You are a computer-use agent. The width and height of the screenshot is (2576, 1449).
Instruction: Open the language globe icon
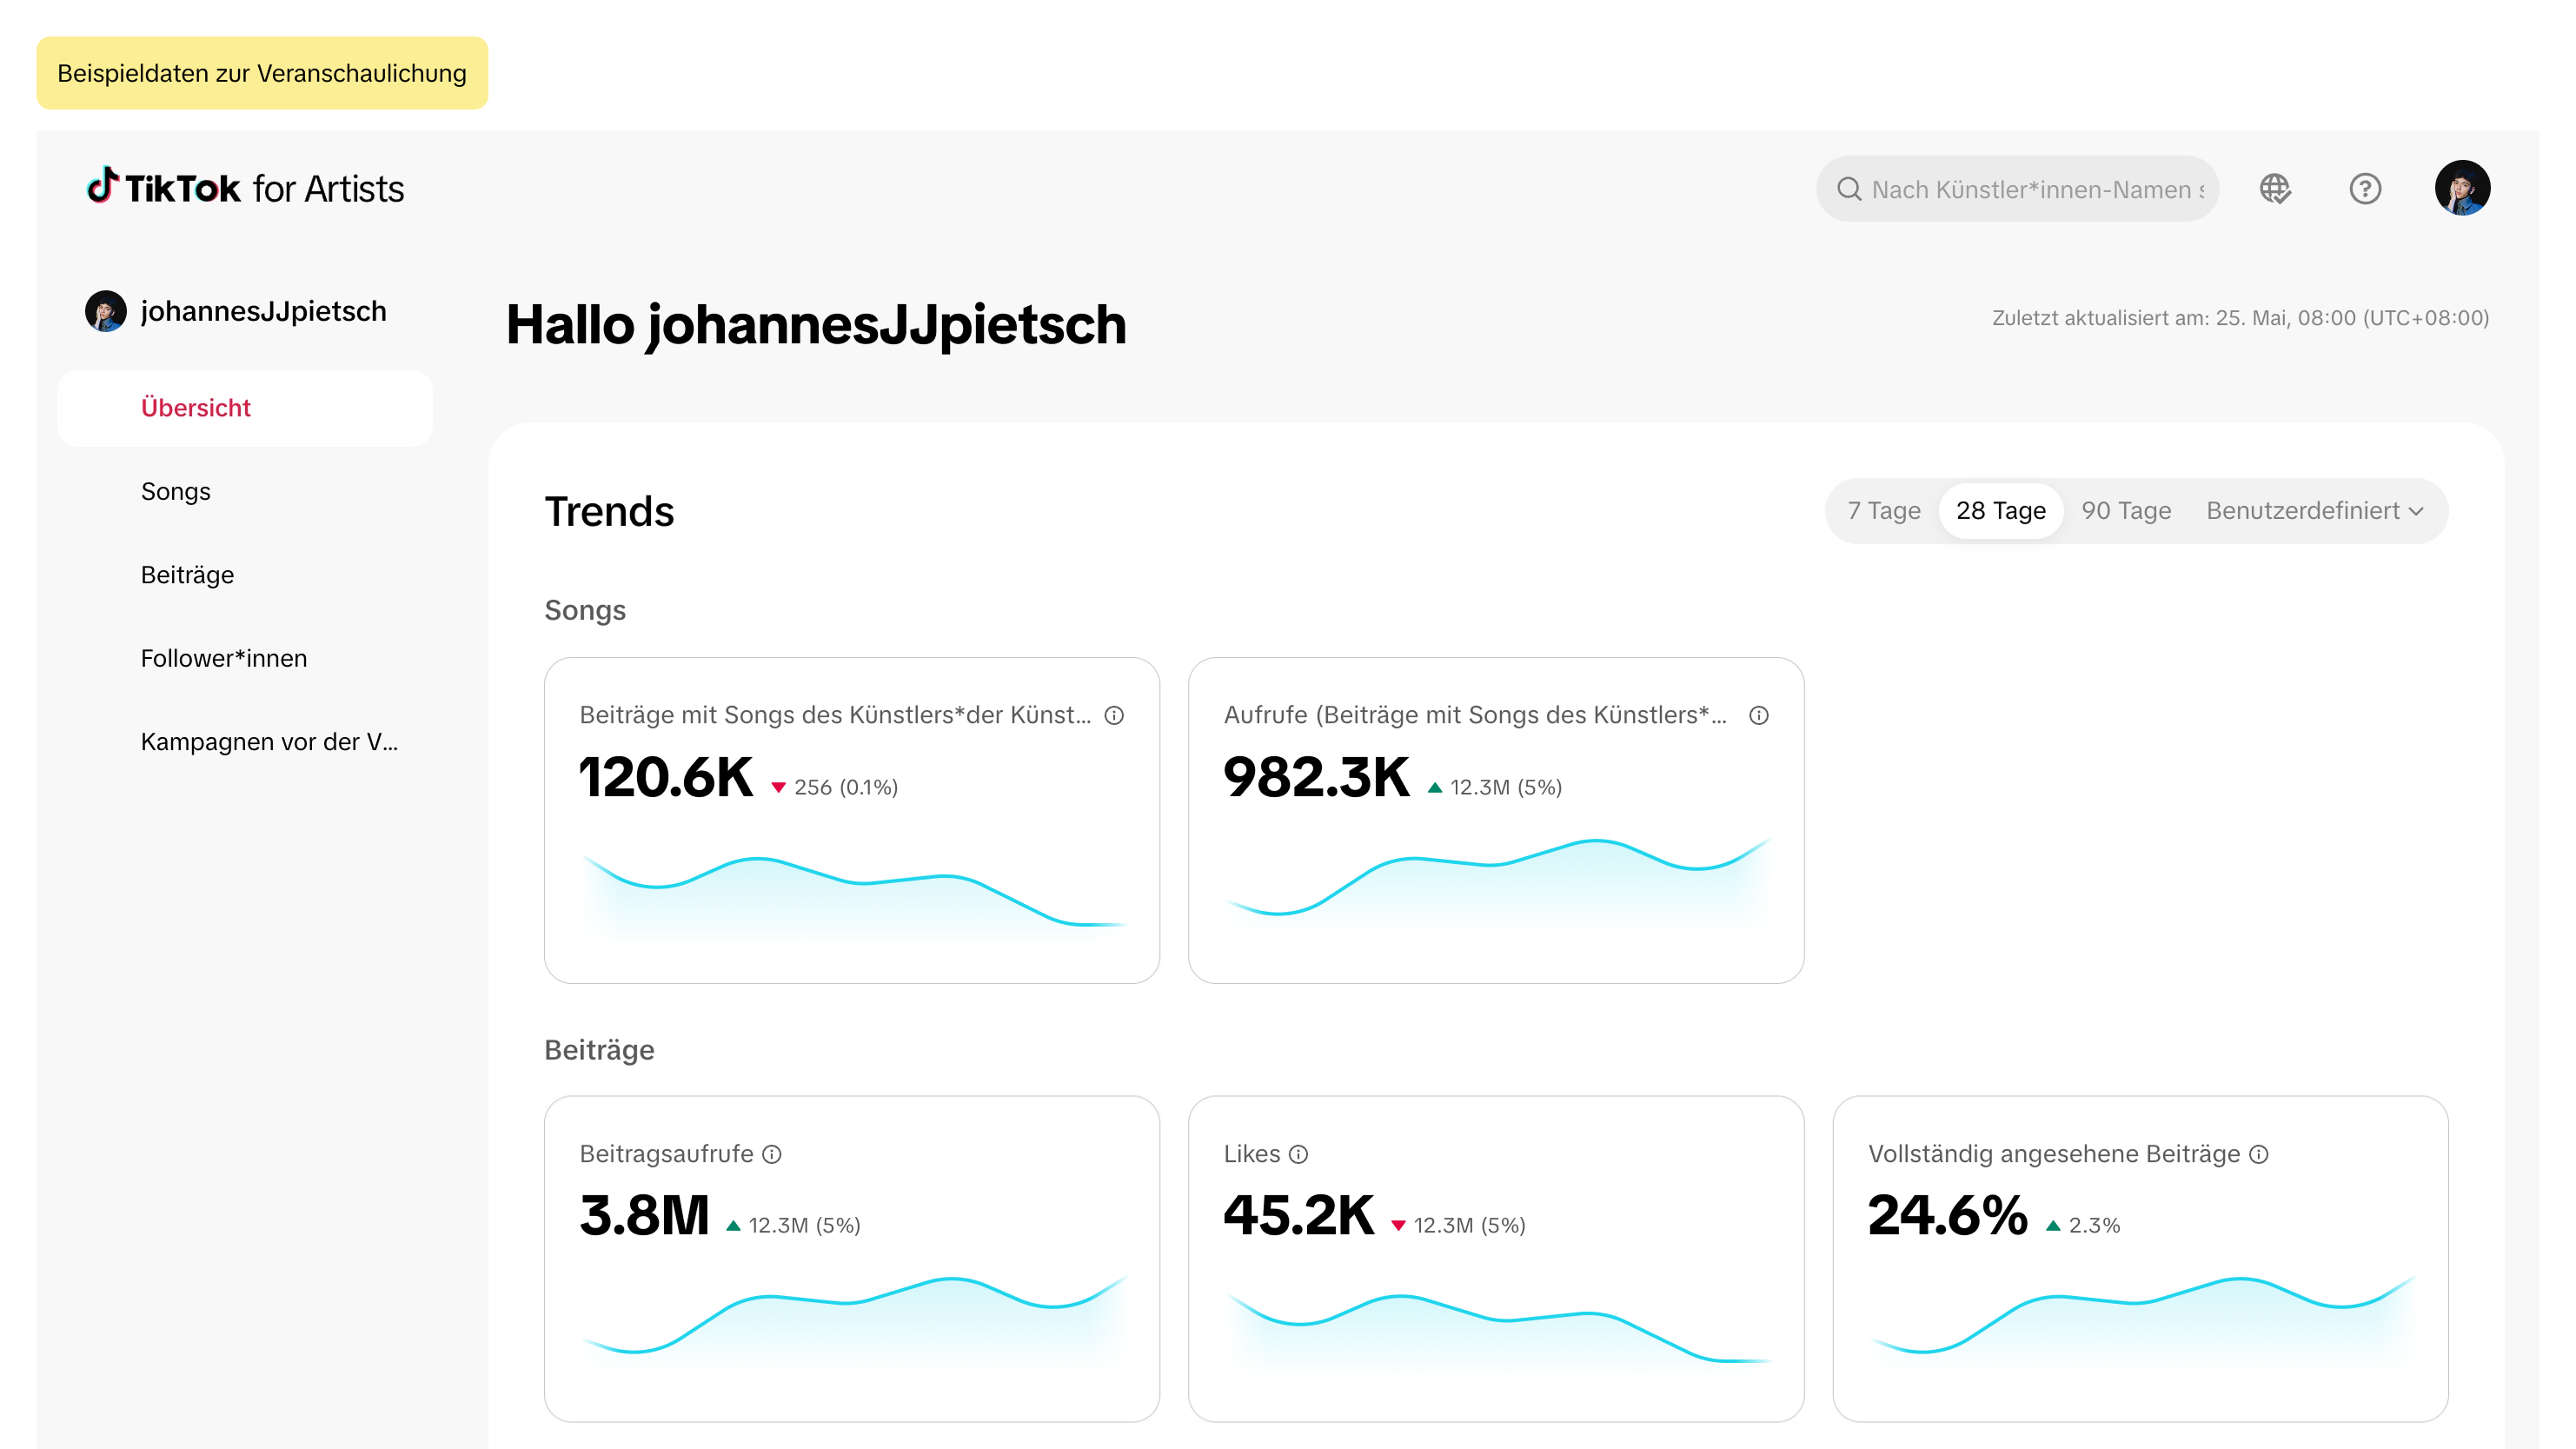(x=2275, y=188)
